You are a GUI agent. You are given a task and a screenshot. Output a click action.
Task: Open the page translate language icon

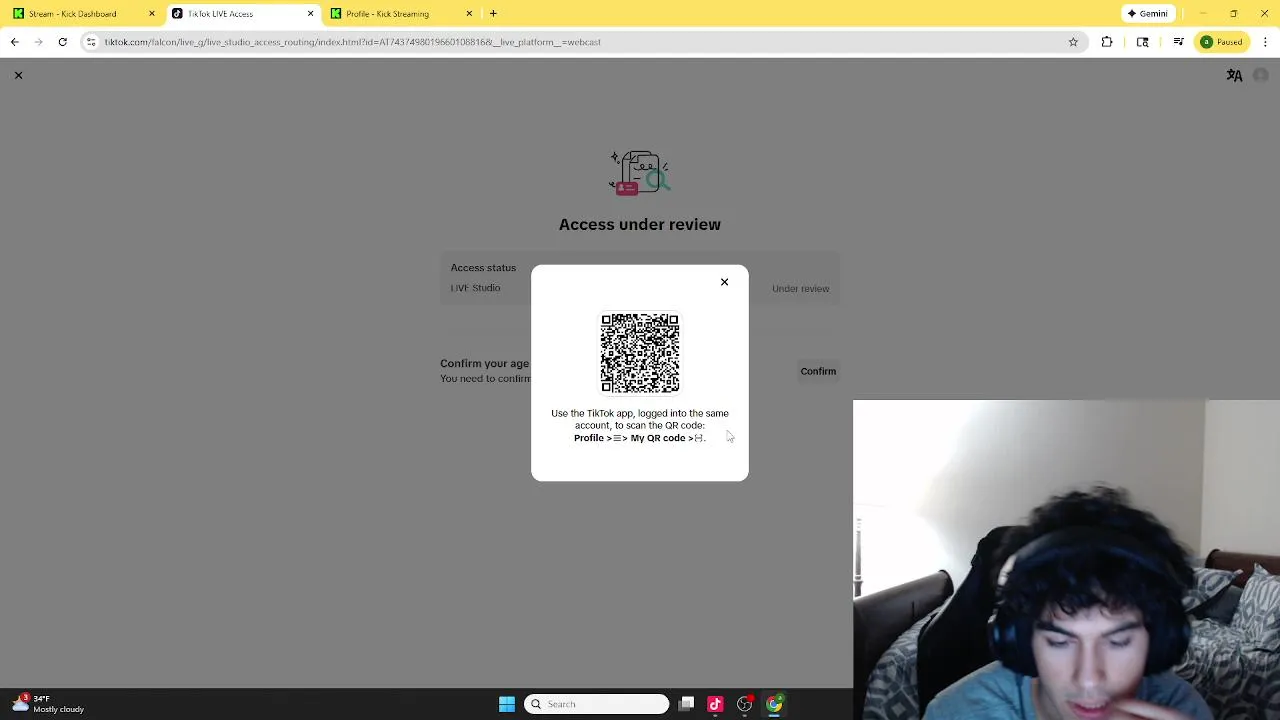coord(1235,76)
